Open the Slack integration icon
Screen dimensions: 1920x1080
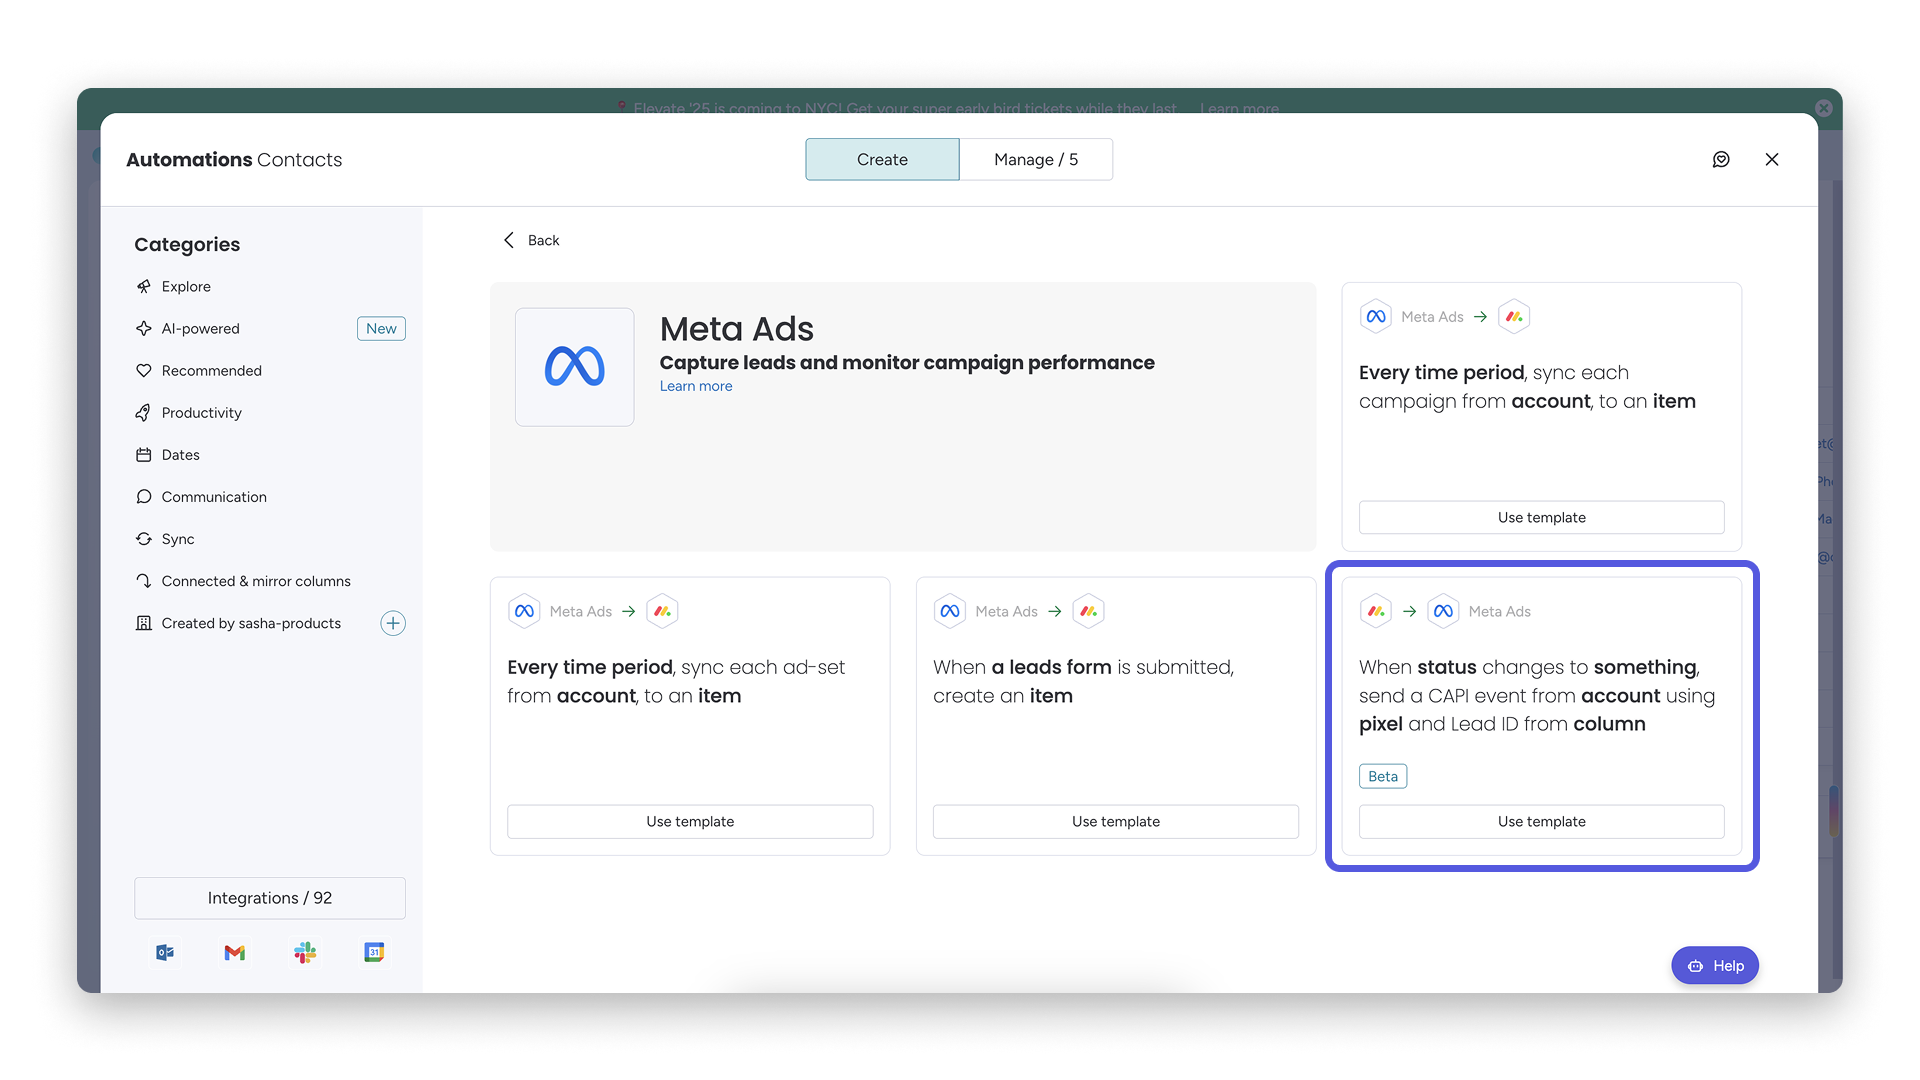[x=305, y=952]
